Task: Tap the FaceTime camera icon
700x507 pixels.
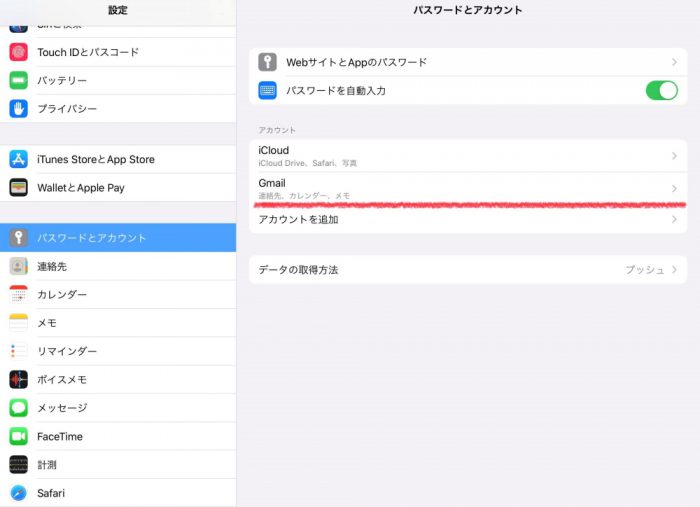Action: pyautogui.click(x=18, y=436)
